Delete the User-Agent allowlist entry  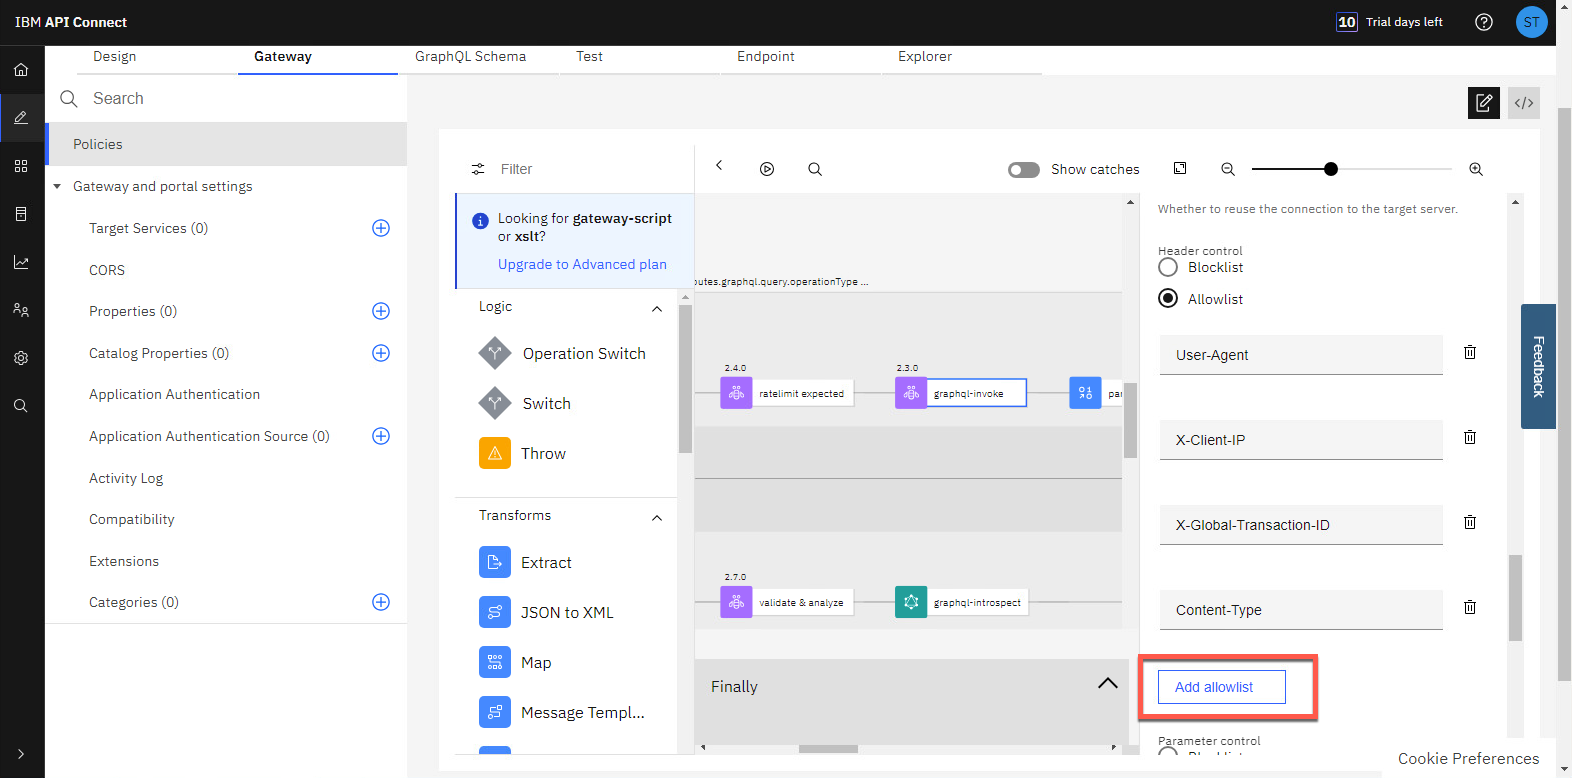coord(1470,352)
